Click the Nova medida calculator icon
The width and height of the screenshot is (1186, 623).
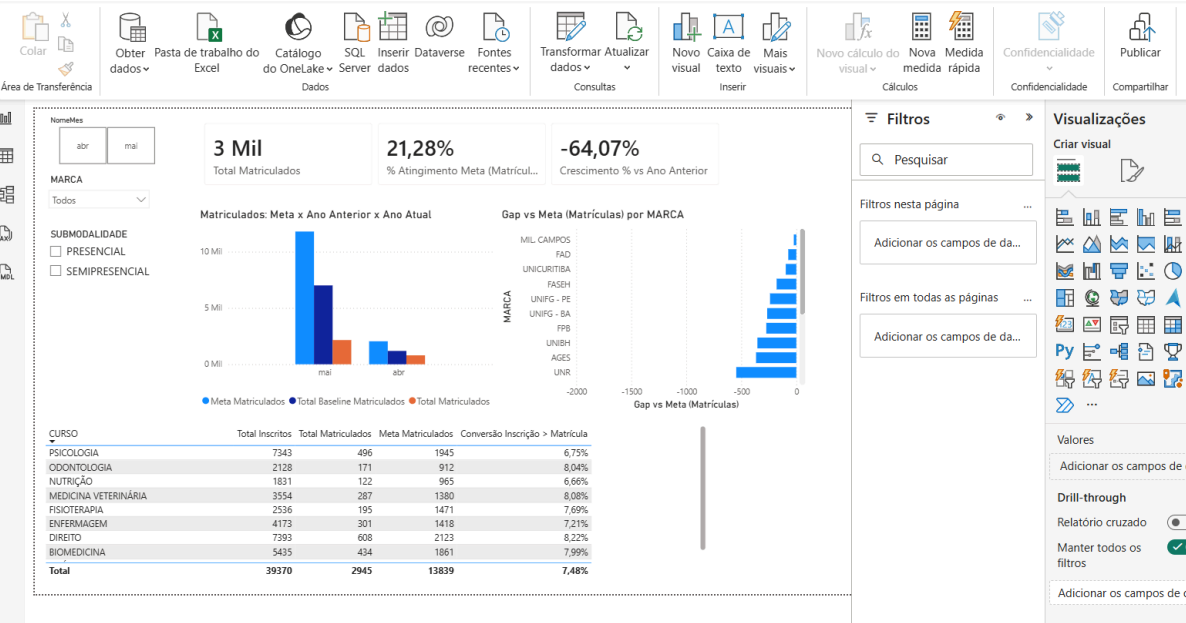[921, 26]
